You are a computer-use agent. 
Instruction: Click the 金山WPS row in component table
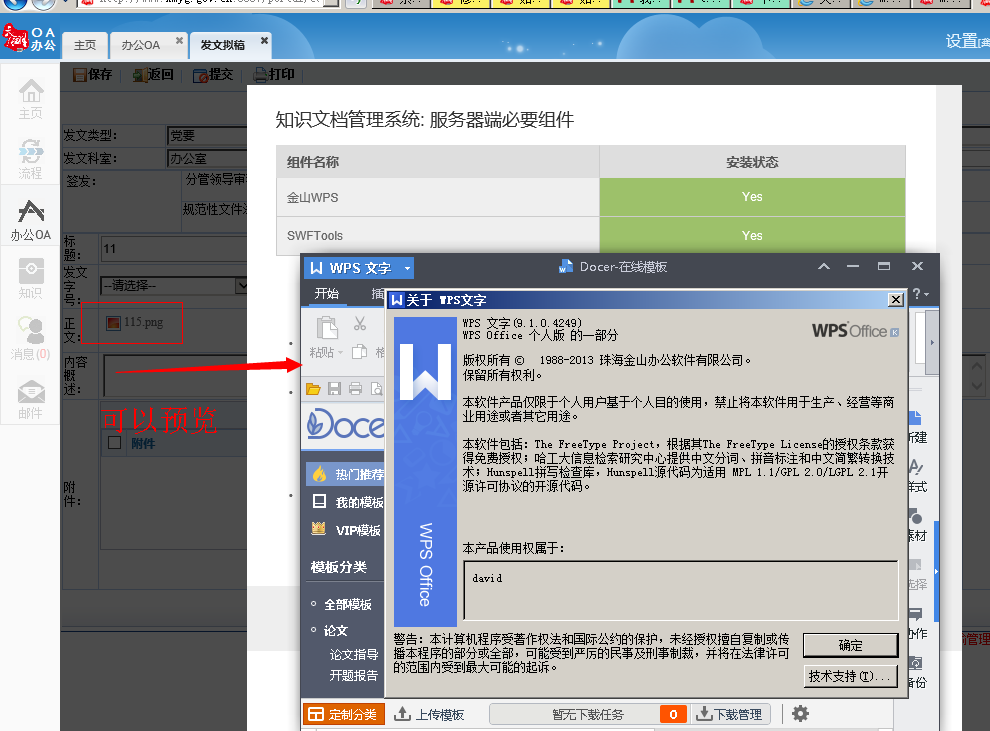(x=590, y=197)
